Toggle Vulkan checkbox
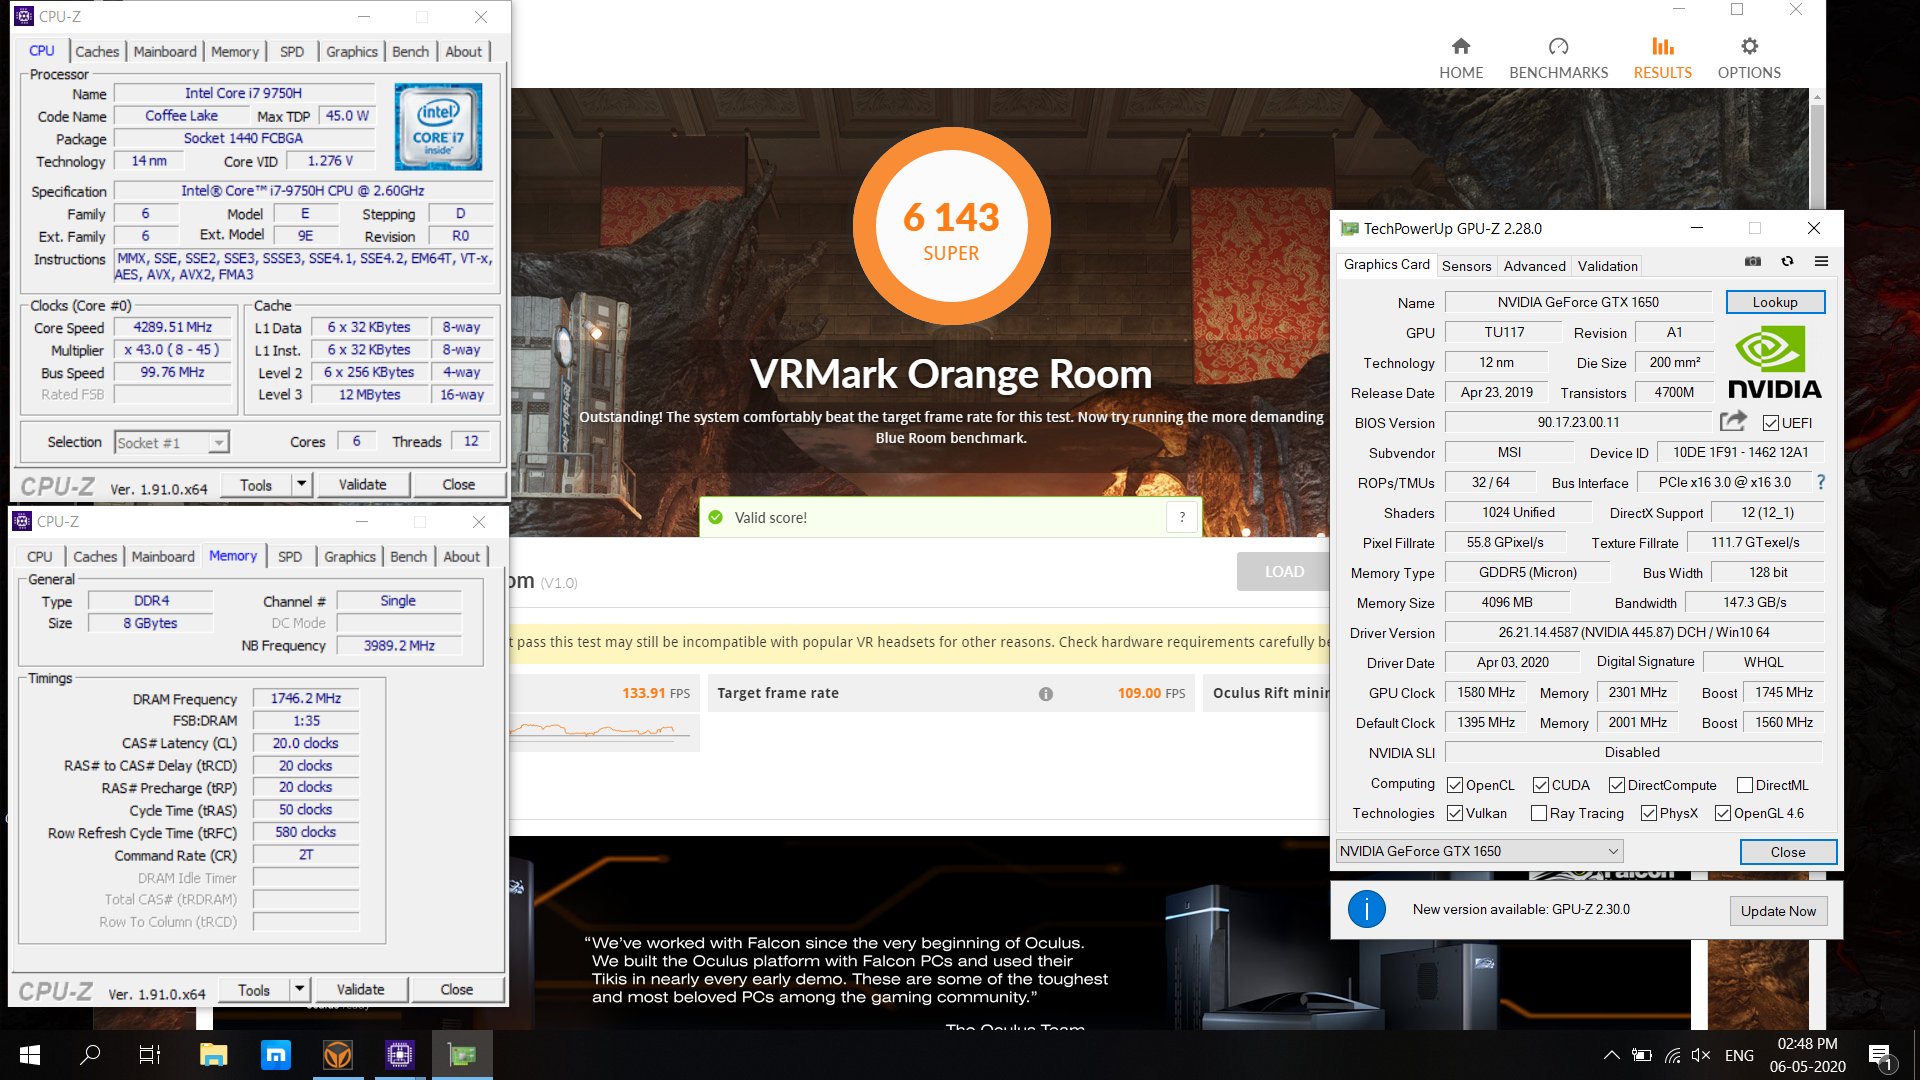This screenshot has height=1080, width=1920. (x=1455, y=813)
